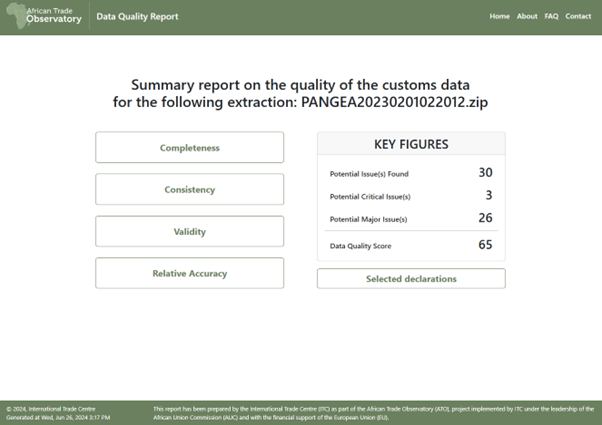Click the KEY FIGURES panel heading
This screenshot has width=602, height=425.
tap(411, 145)
